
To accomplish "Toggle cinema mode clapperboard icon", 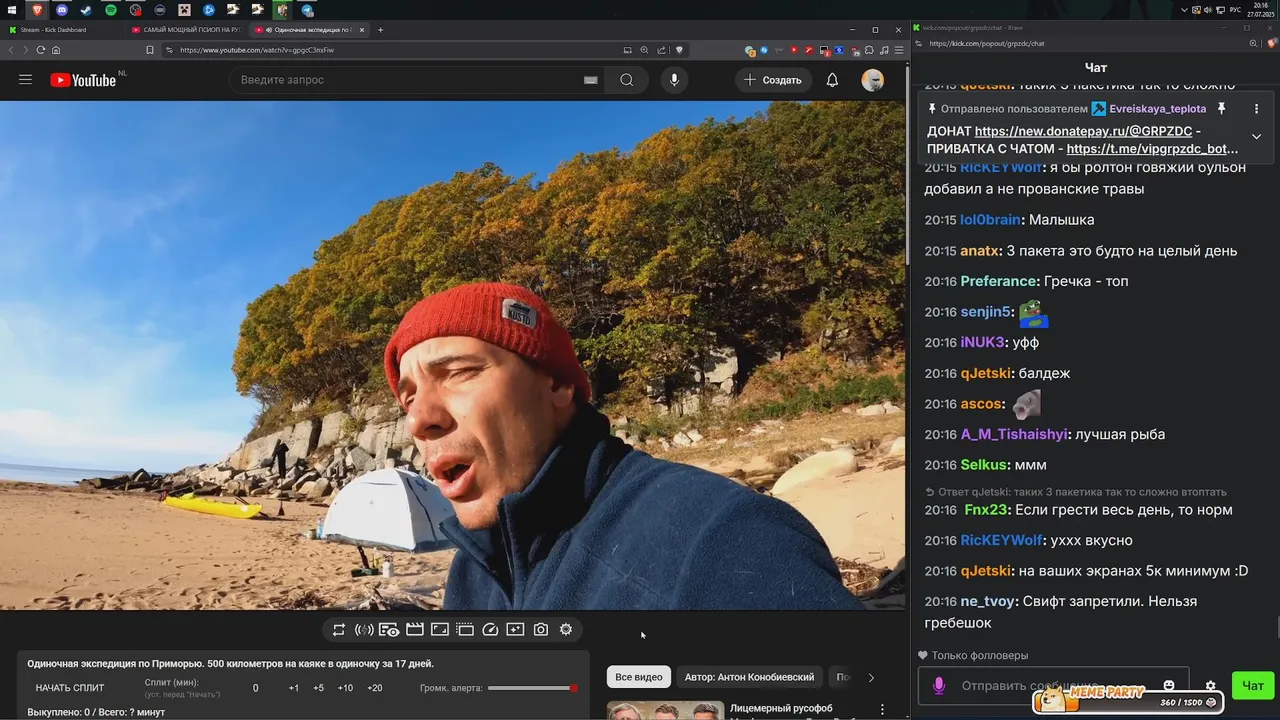I will 414,629.
